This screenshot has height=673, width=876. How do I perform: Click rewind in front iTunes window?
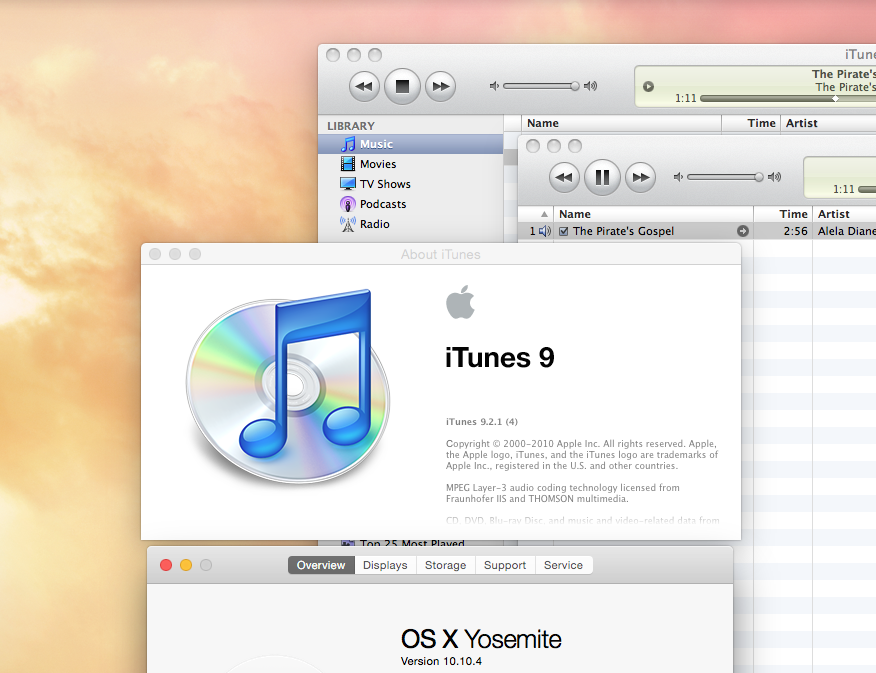564,177
